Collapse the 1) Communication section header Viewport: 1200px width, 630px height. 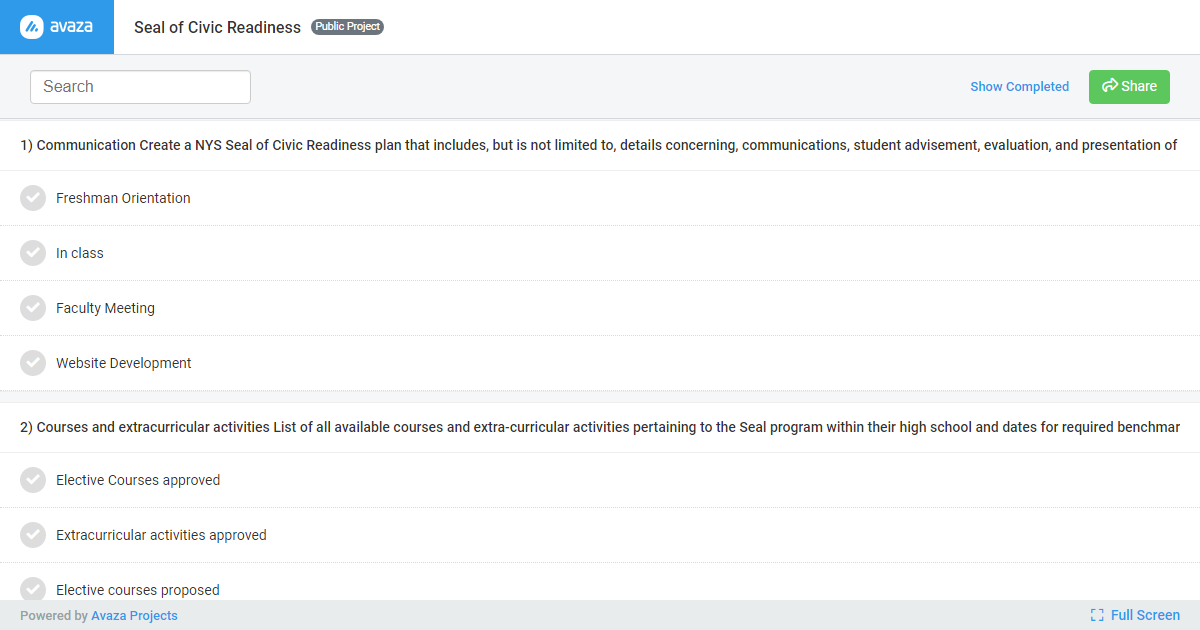pos(598,145)
